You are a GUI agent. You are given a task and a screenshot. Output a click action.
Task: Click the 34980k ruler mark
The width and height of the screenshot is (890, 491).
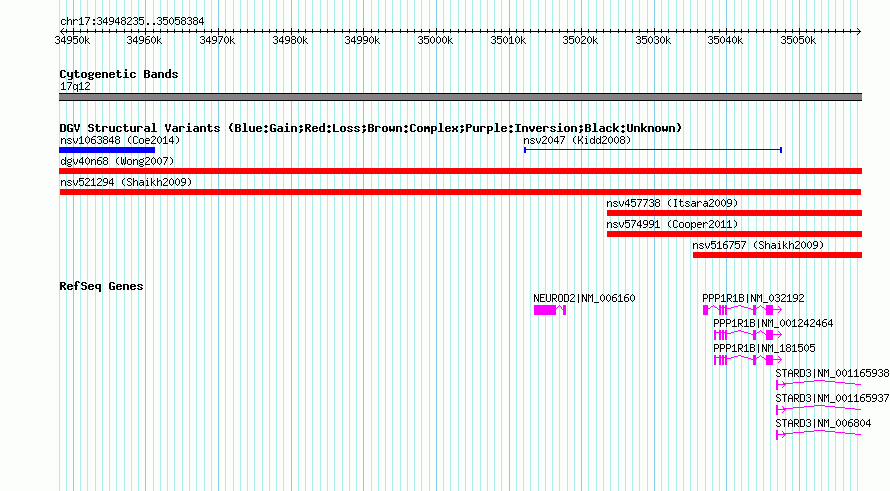pos(290,40)
